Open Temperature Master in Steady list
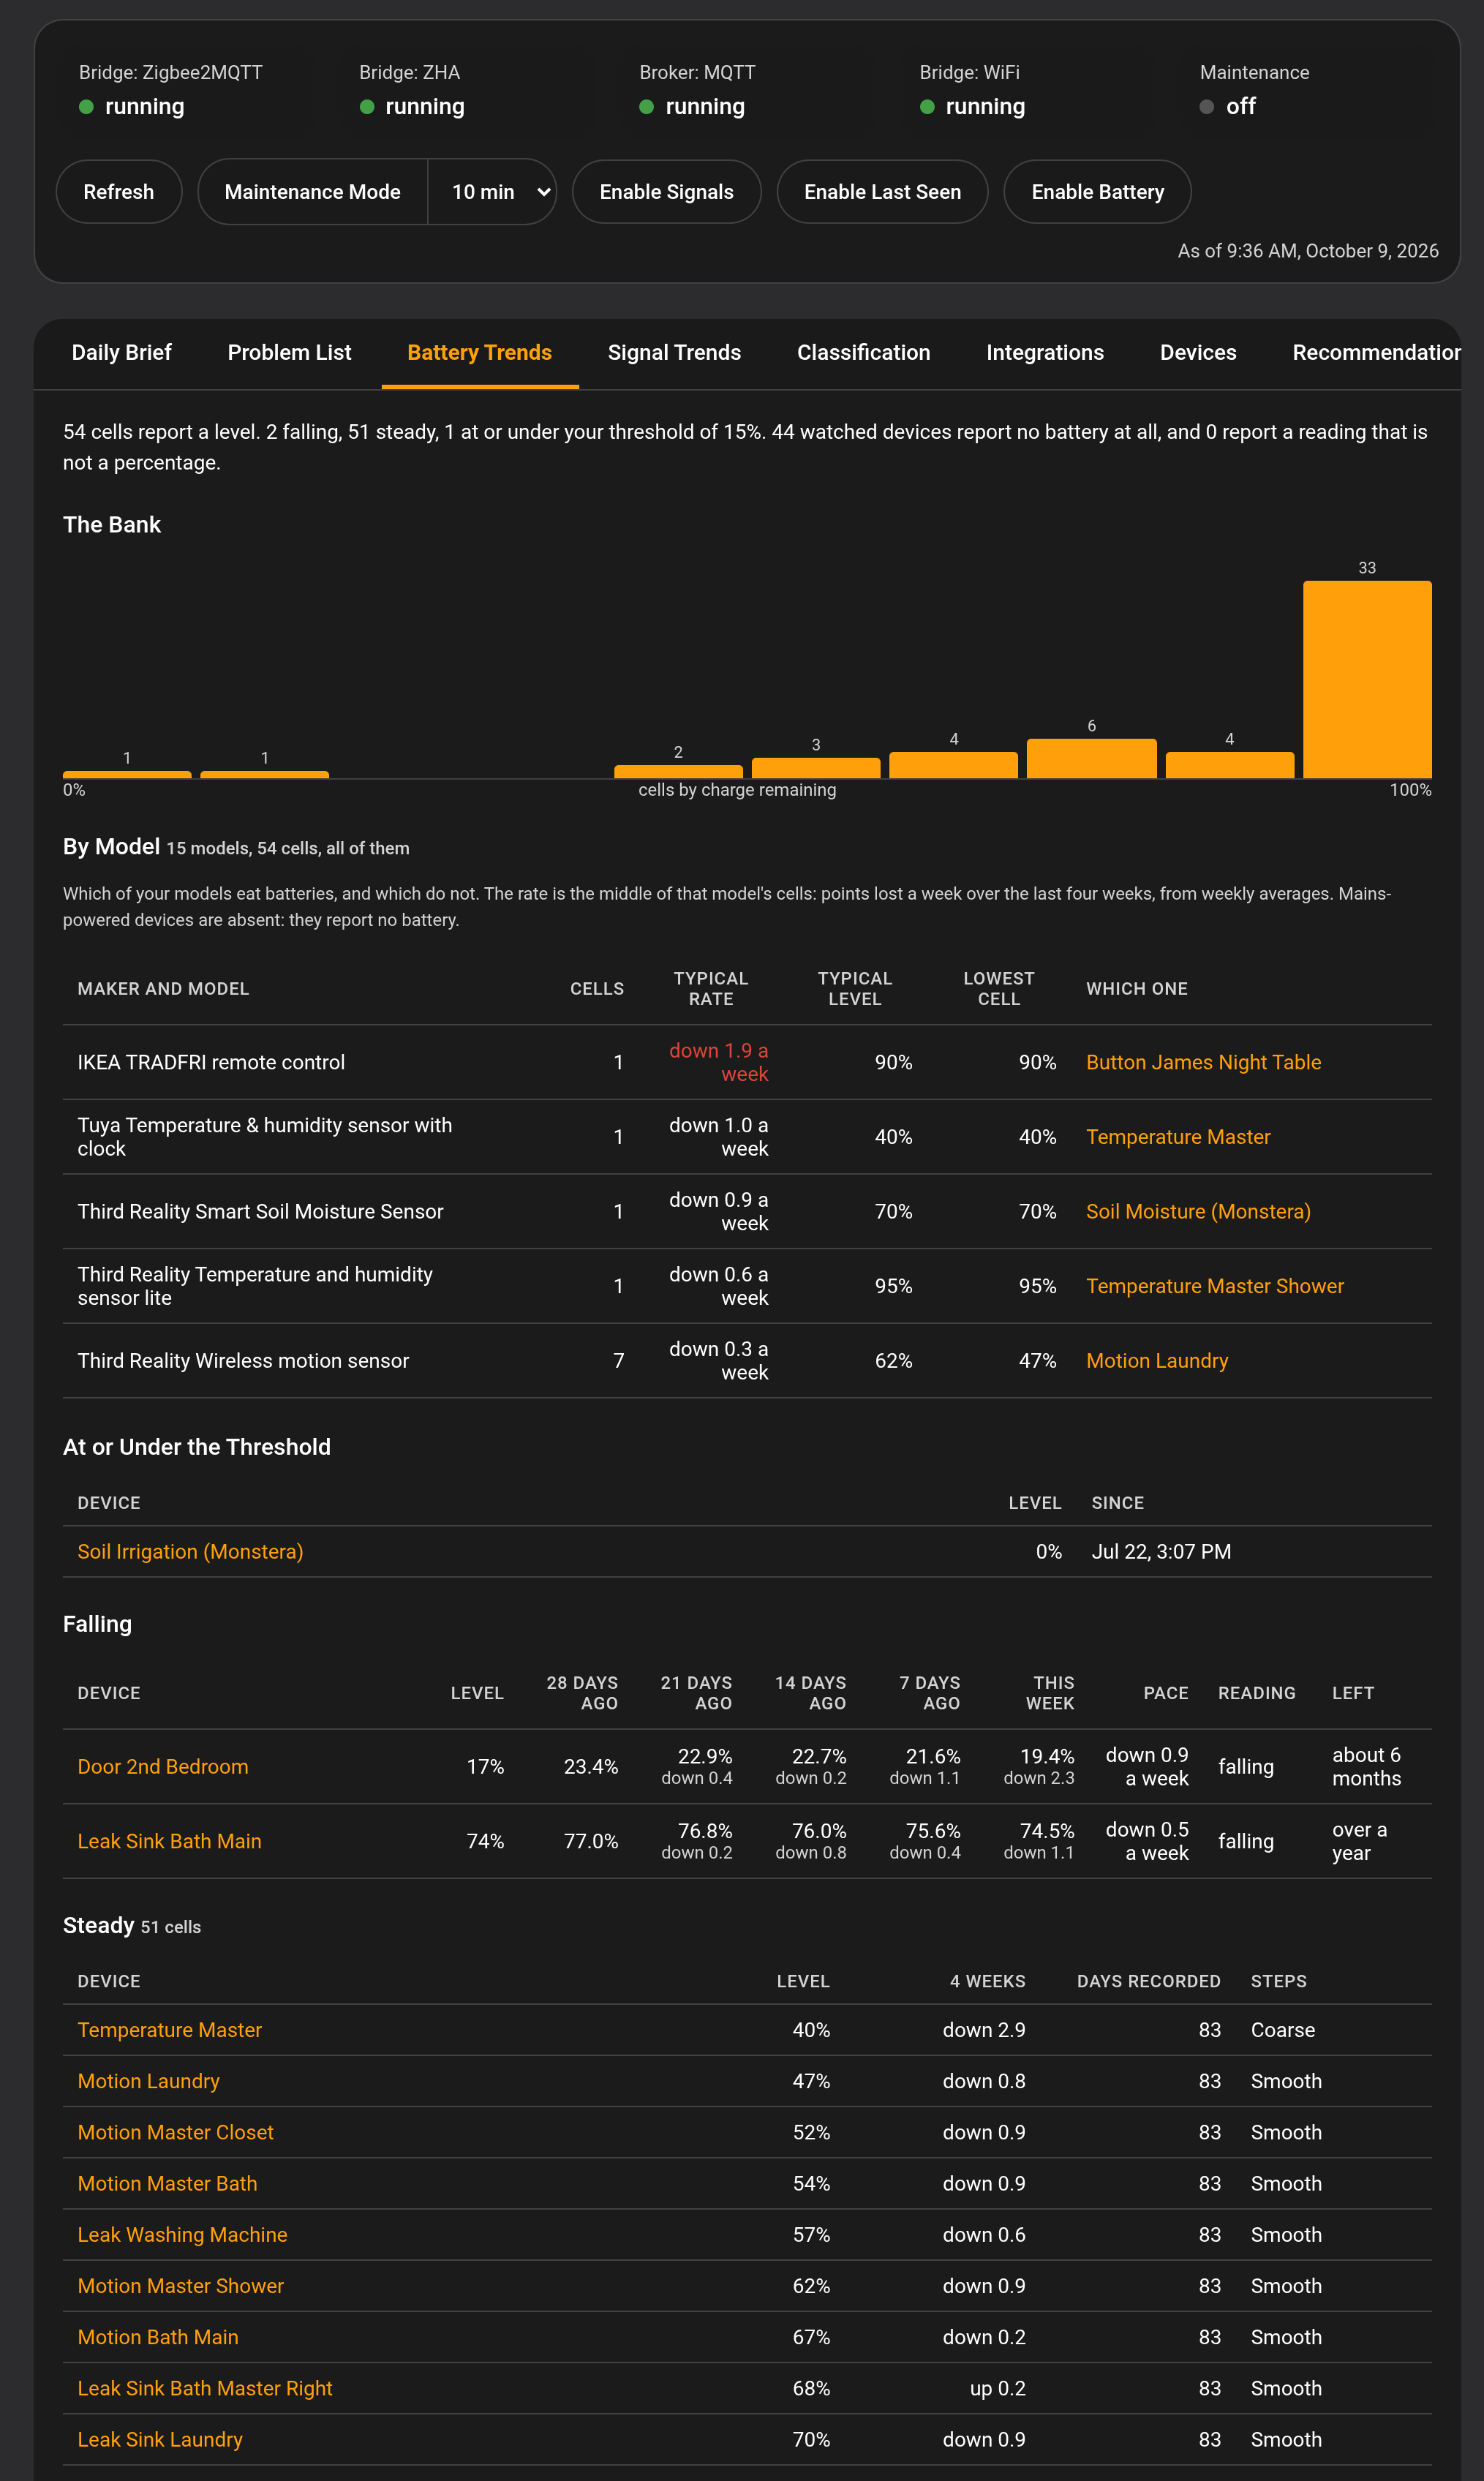 tap(169, 2030)
